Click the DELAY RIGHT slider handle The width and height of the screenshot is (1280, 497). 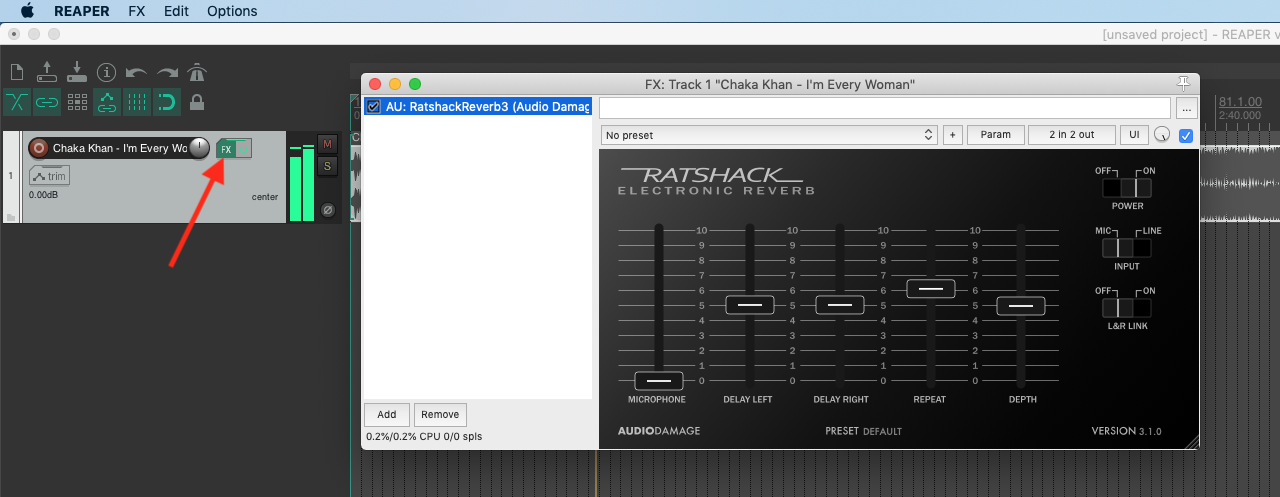click(x=840, y=305)
